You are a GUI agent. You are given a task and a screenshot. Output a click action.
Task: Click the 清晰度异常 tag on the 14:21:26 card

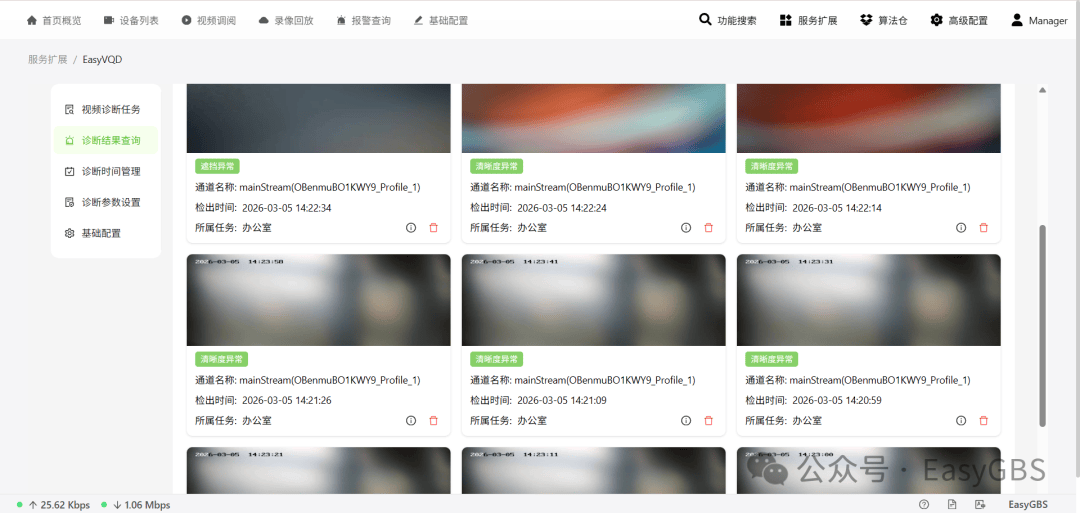[x=221, y=359]
